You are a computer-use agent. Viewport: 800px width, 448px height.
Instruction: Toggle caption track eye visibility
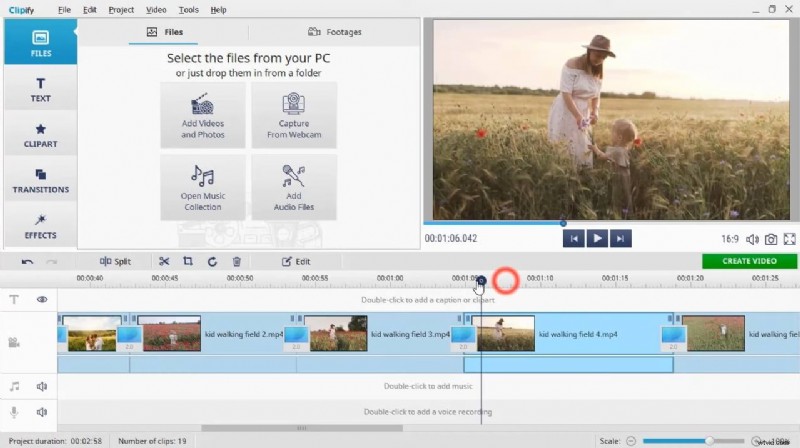(42, 300)
